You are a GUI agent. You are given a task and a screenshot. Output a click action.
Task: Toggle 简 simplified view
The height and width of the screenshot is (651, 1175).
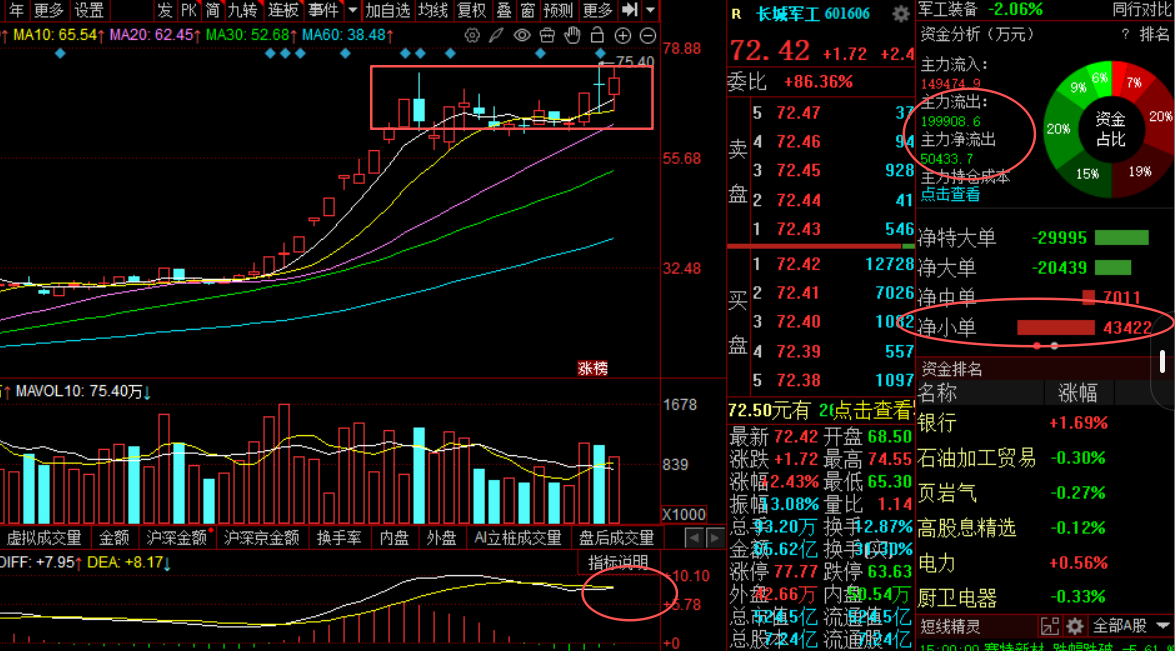[213, 10]
